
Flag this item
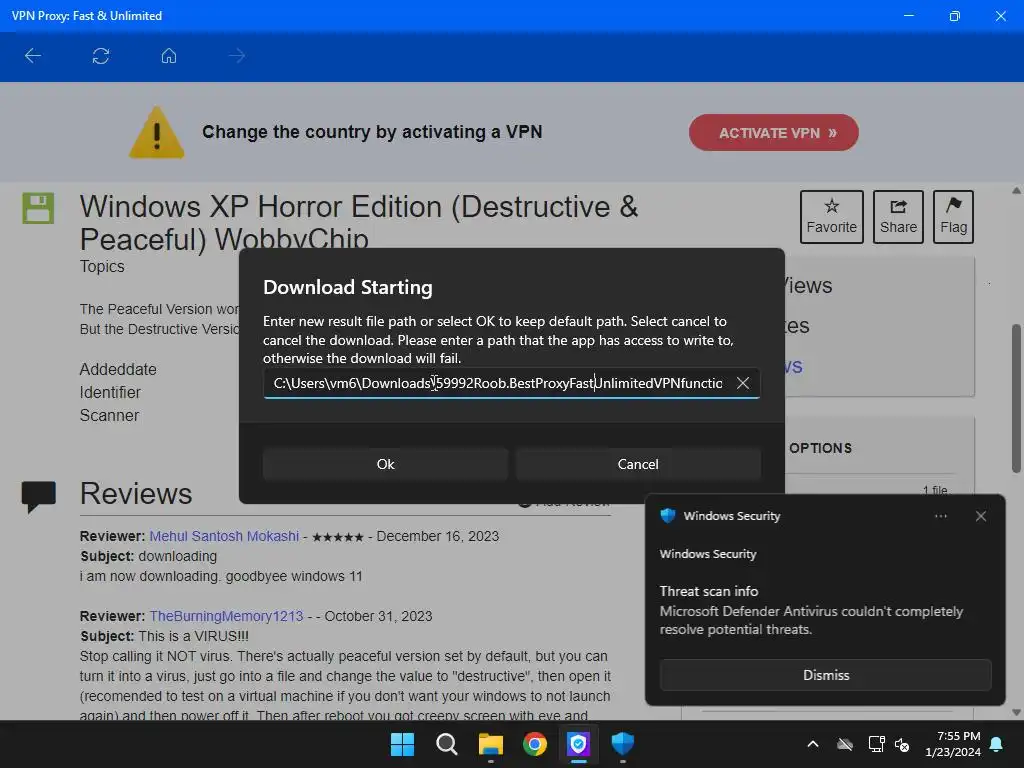(x=953, y=217)
